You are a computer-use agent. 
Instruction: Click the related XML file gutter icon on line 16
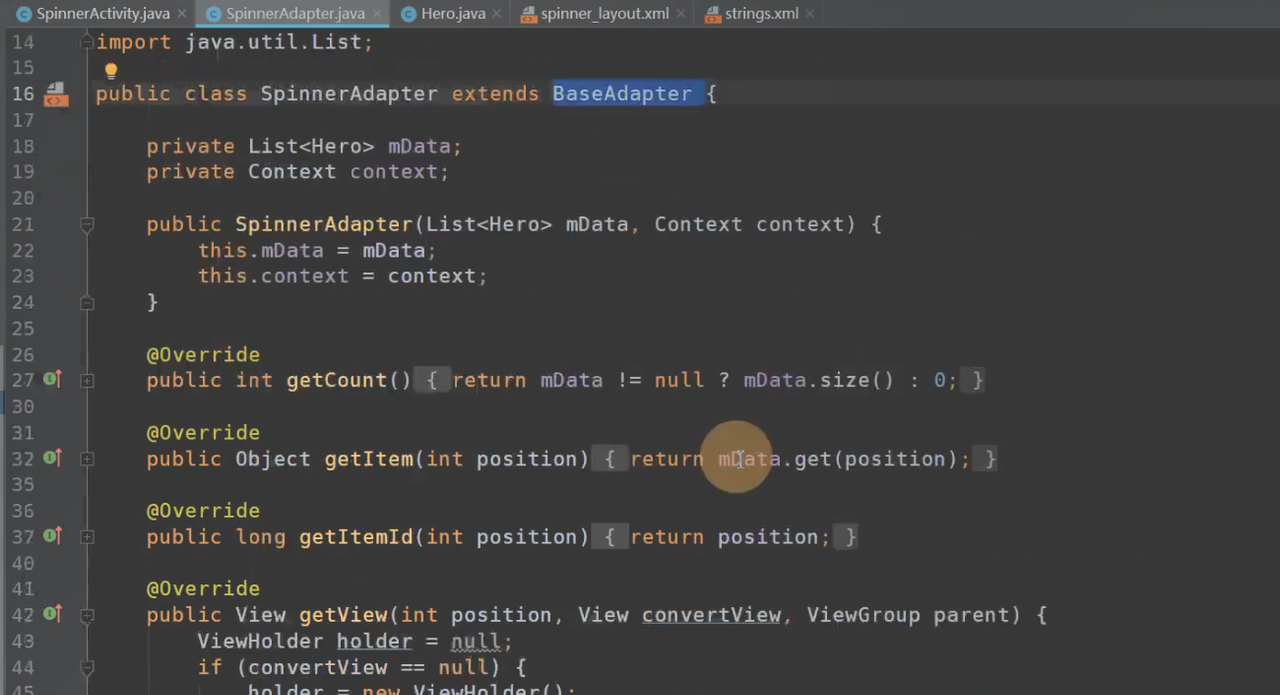(56, 95)
